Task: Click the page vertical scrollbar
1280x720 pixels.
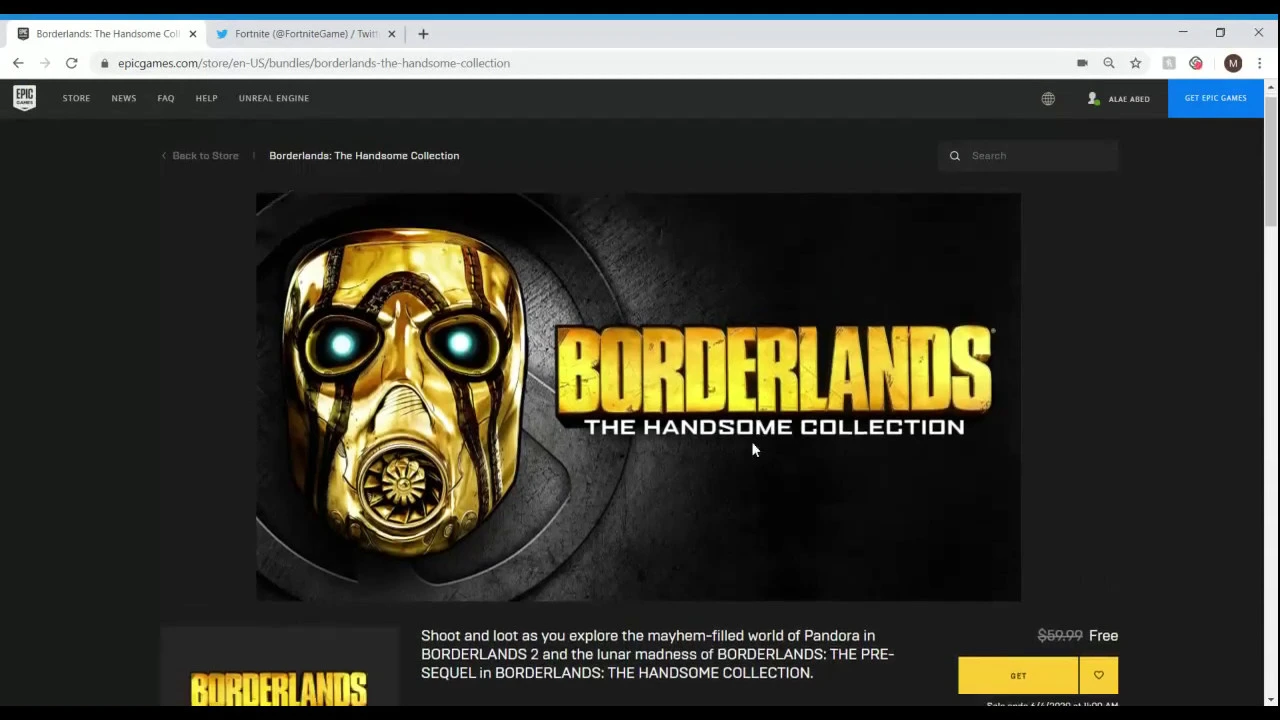Action: 1271,160
